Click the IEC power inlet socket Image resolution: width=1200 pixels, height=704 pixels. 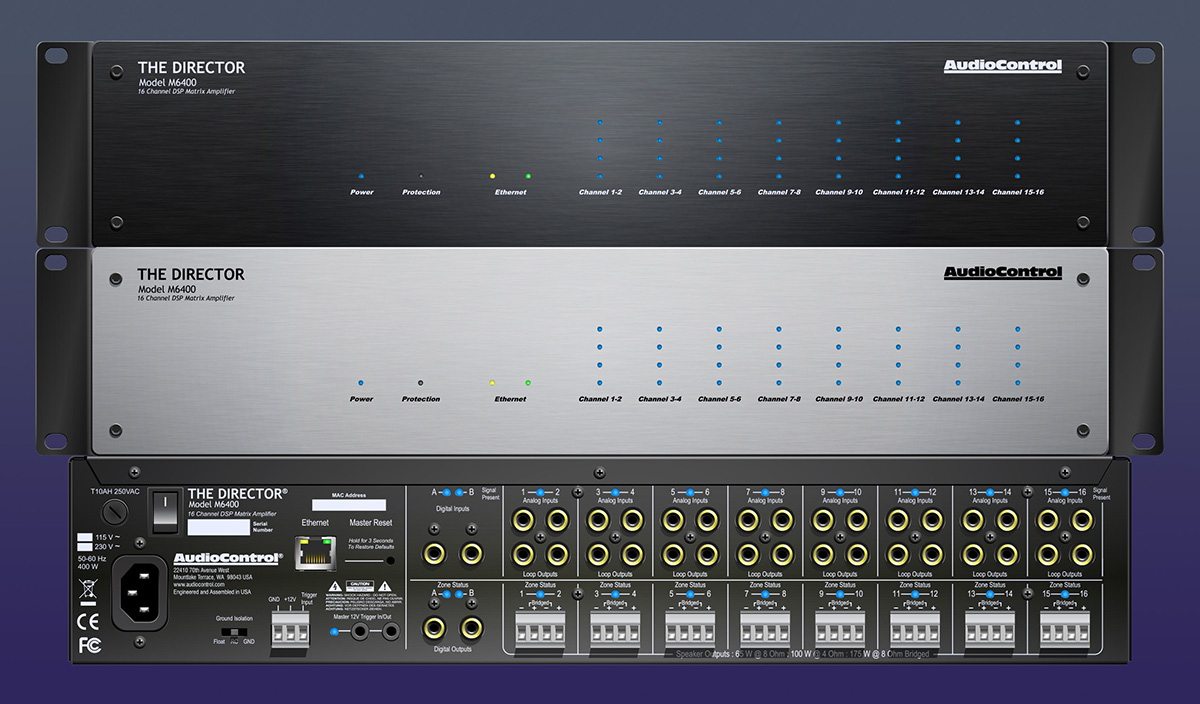click(x=138, y=592)
